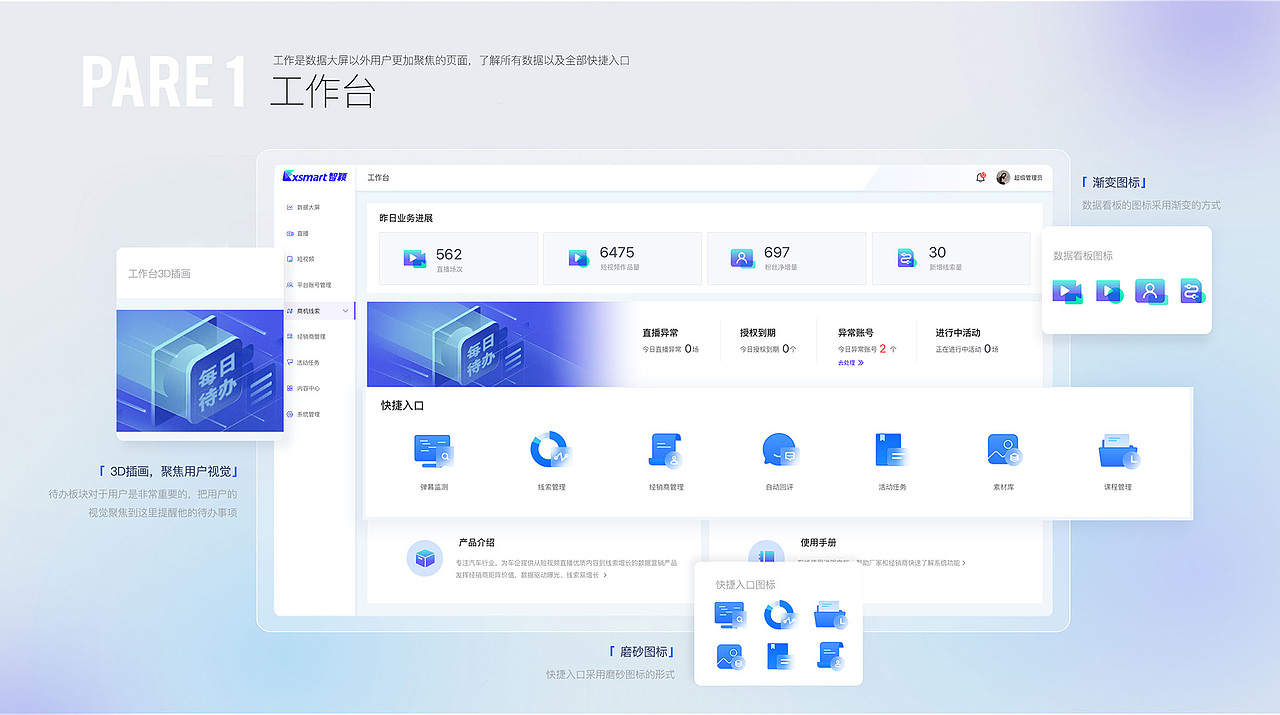
Task: Click the 6475 短视频作品量 play icon
Action: pos(580,258)
